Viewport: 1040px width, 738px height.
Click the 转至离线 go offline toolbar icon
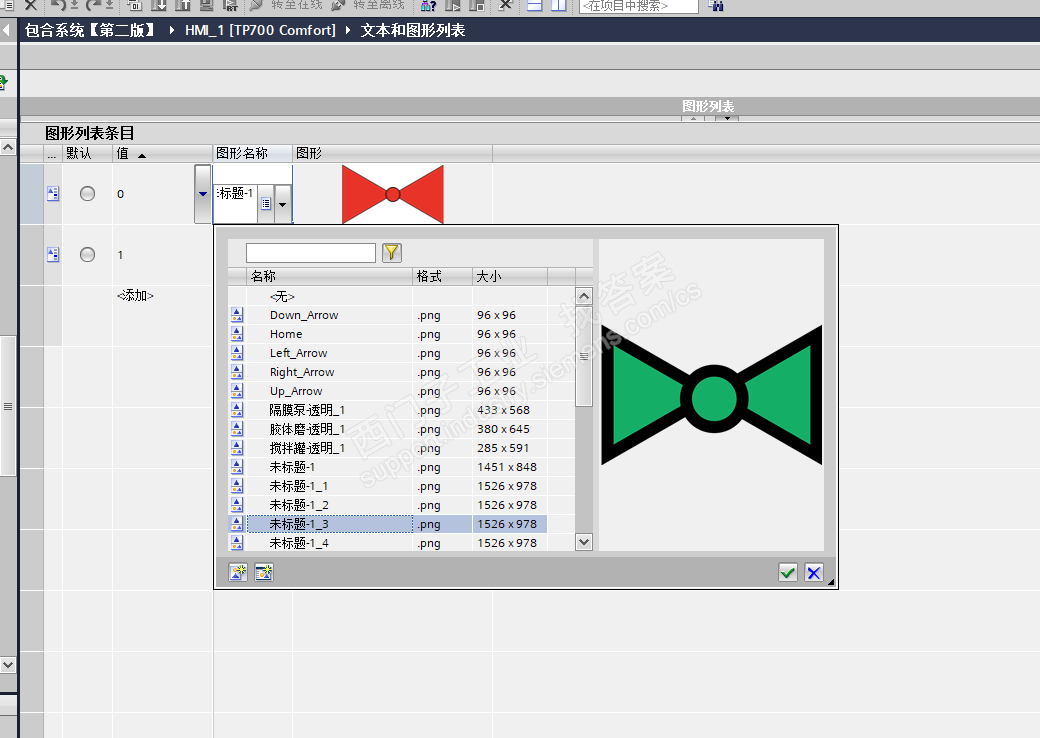click(x=338, y=5)
